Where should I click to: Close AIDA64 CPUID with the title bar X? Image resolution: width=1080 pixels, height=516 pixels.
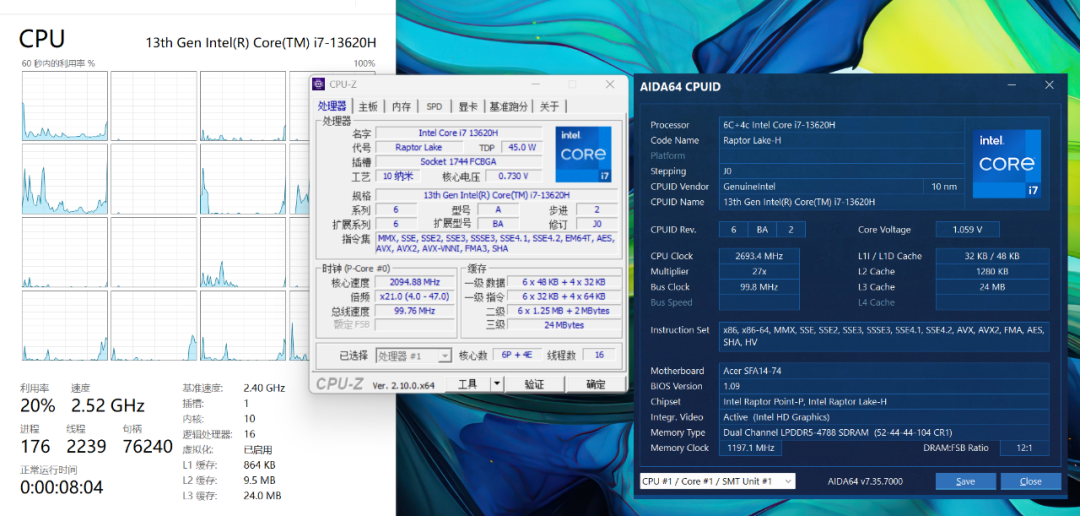coord(1049,85)
